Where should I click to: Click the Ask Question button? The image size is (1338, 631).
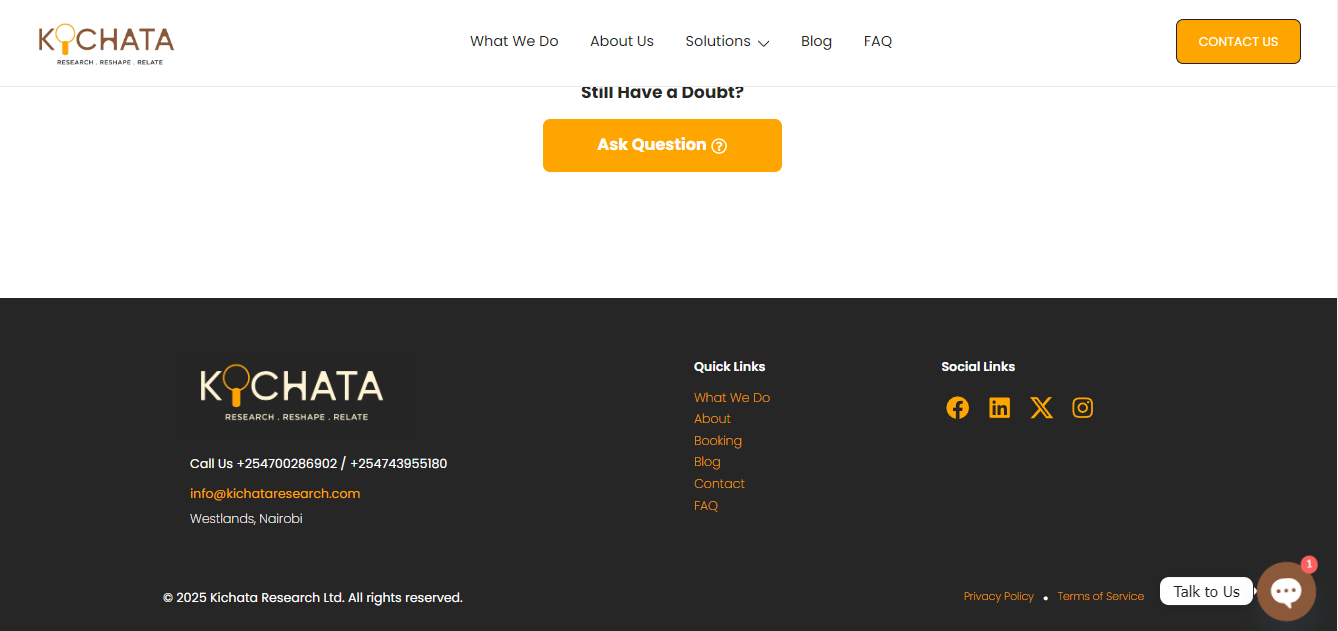[662, 146]
